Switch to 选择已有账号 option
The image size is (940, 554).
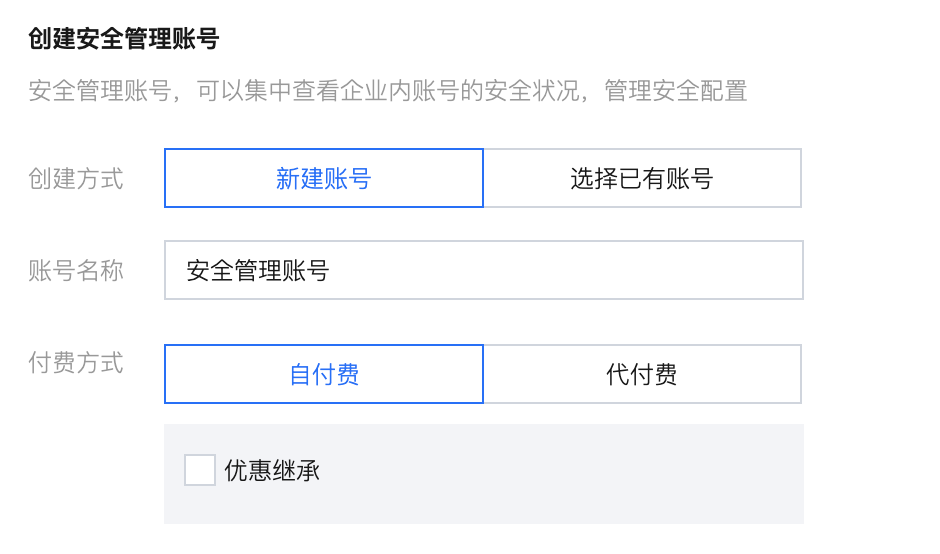tap(642, 179)
